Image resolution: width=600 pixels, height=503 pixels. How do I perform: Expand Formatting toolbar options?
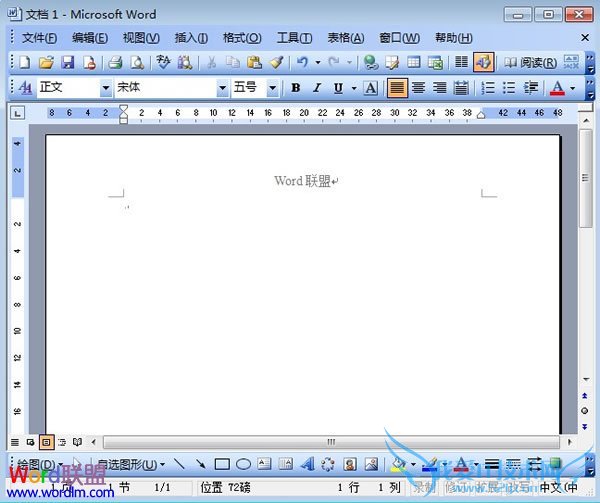tap(590, 88)
